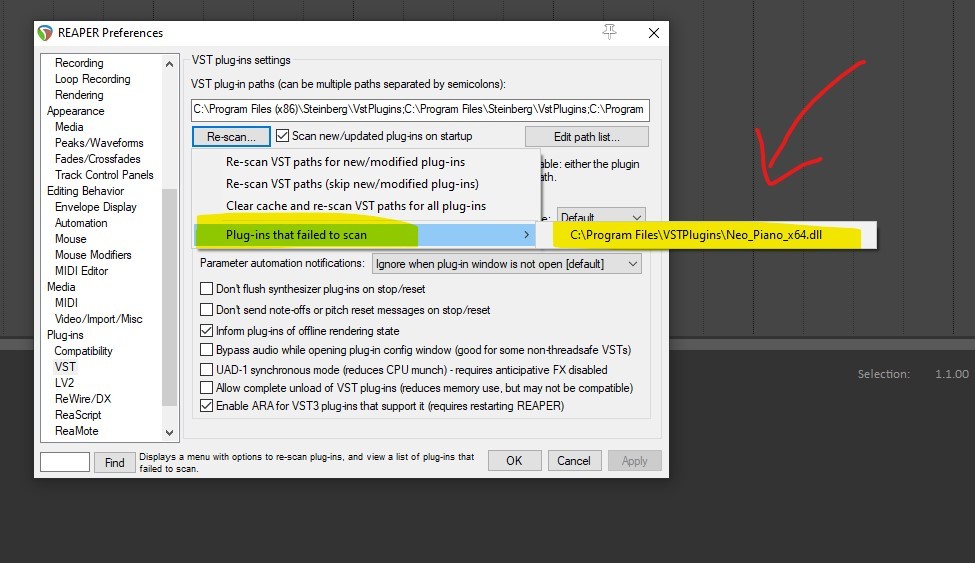
Task: Select Automation in preferences tree
Action: 81,223
